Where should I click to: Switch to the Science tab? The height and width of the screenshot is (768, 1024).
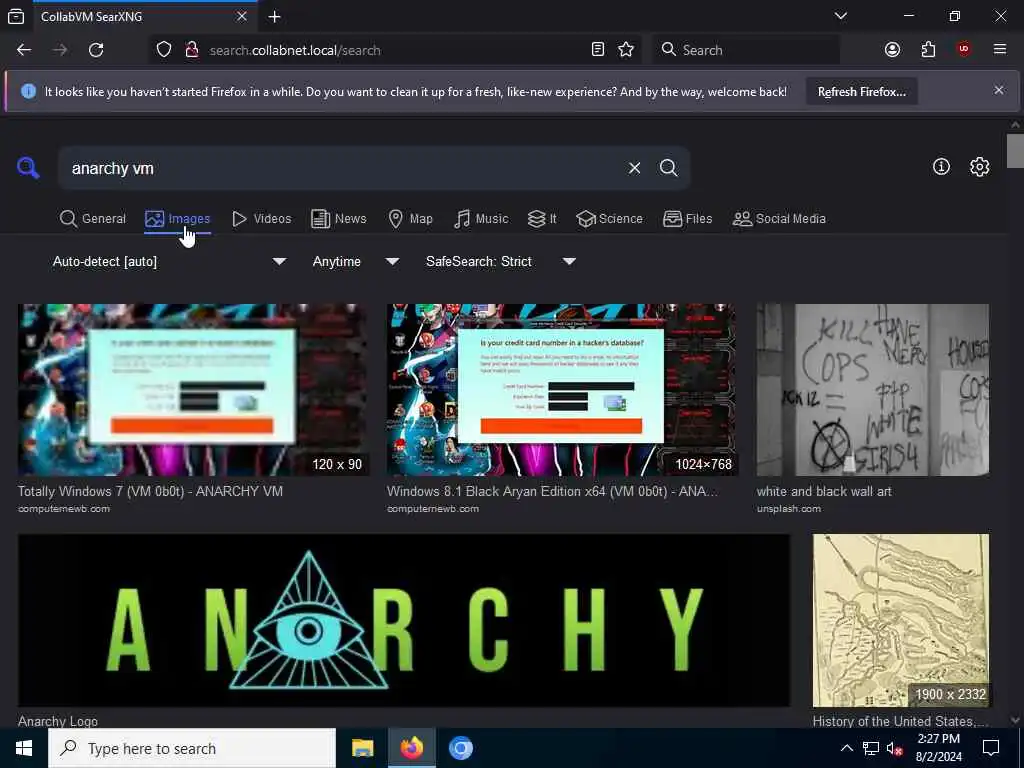[610, 219]
